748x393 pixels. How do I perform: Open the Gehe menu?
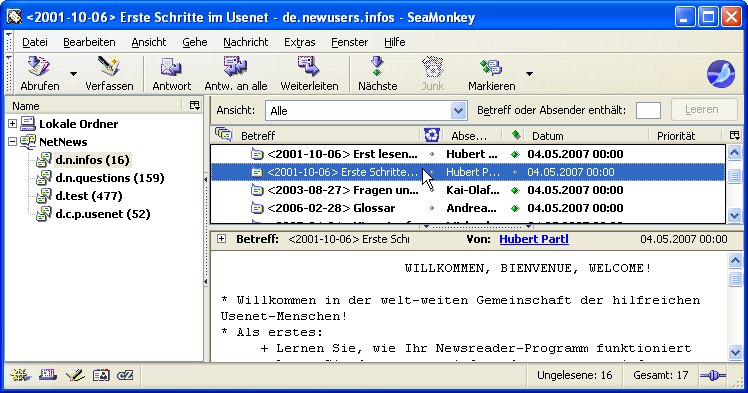tap(195, 42)
